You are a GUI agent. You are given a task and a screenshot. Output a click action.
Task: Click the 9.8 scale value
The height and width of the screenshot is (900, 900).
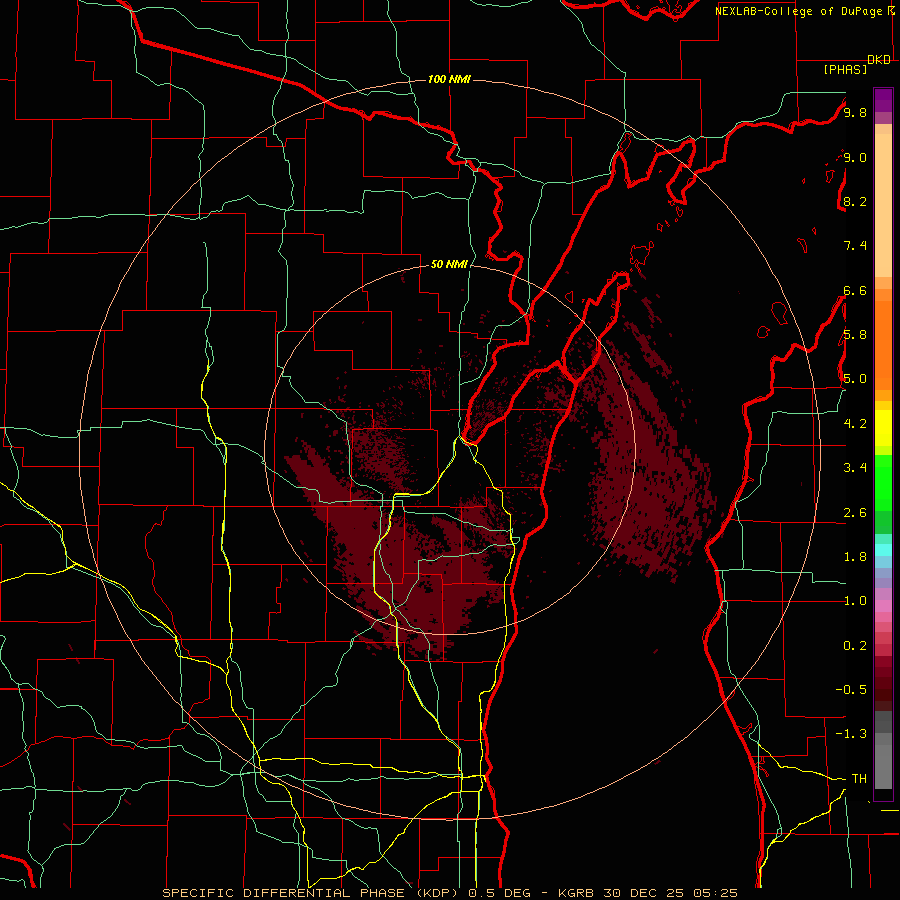click(x=855, y=113)
